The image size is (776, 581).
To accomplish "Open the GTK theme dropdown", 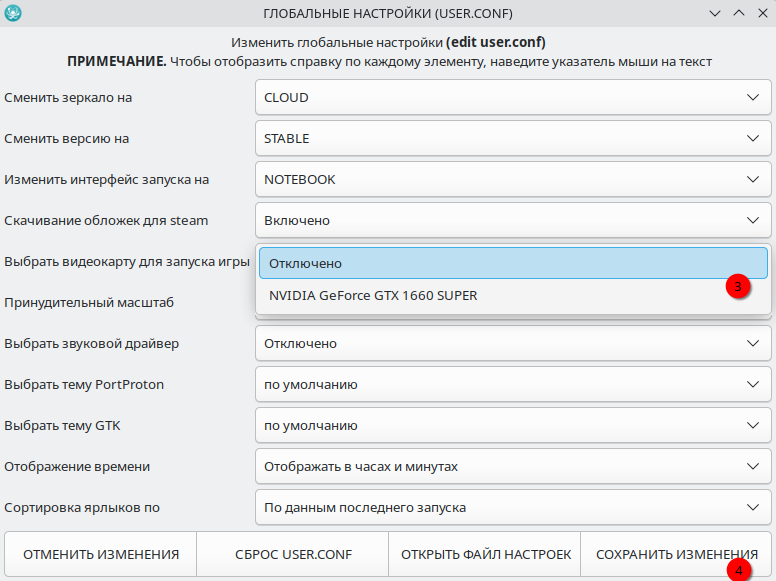I will click(x=513, y=426).
